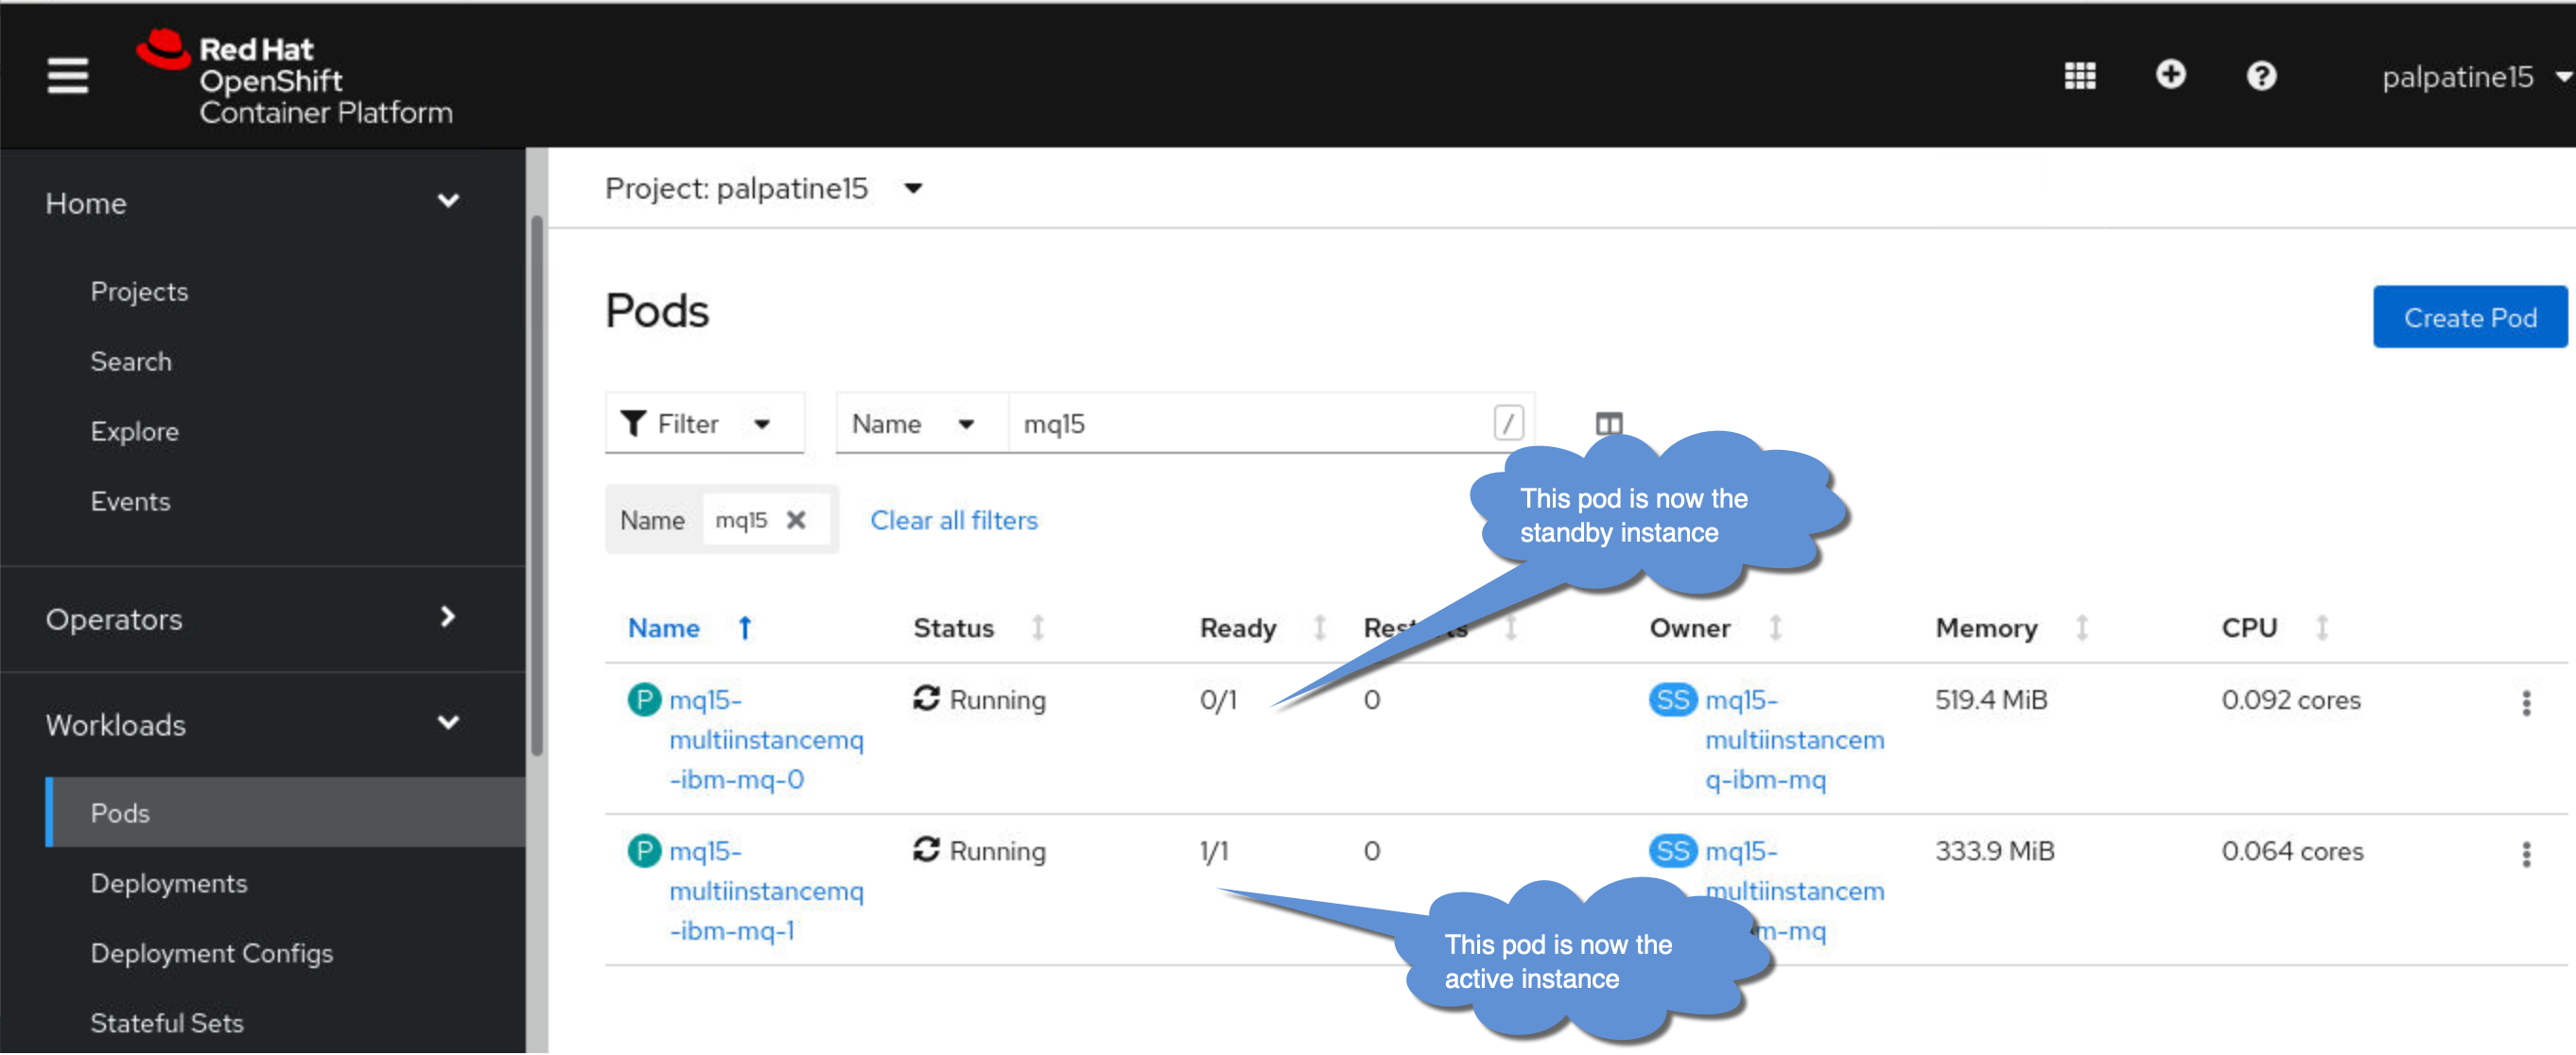Open Search in the sidebar

pyautogui.click(x=131, y=362)
